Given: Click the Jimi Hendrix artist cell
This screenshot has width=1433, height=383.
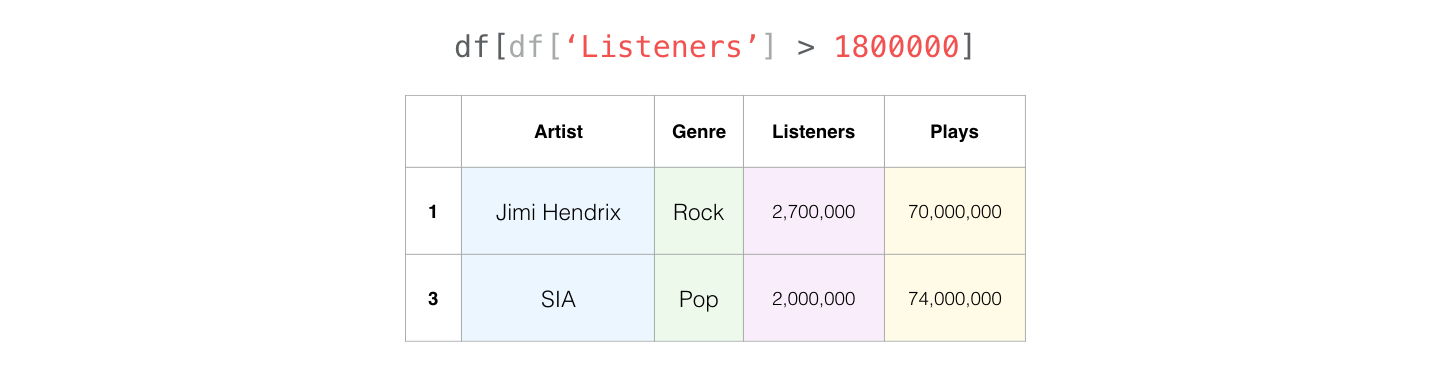Looking at the screenshot, I should click(x=558, y=211).
